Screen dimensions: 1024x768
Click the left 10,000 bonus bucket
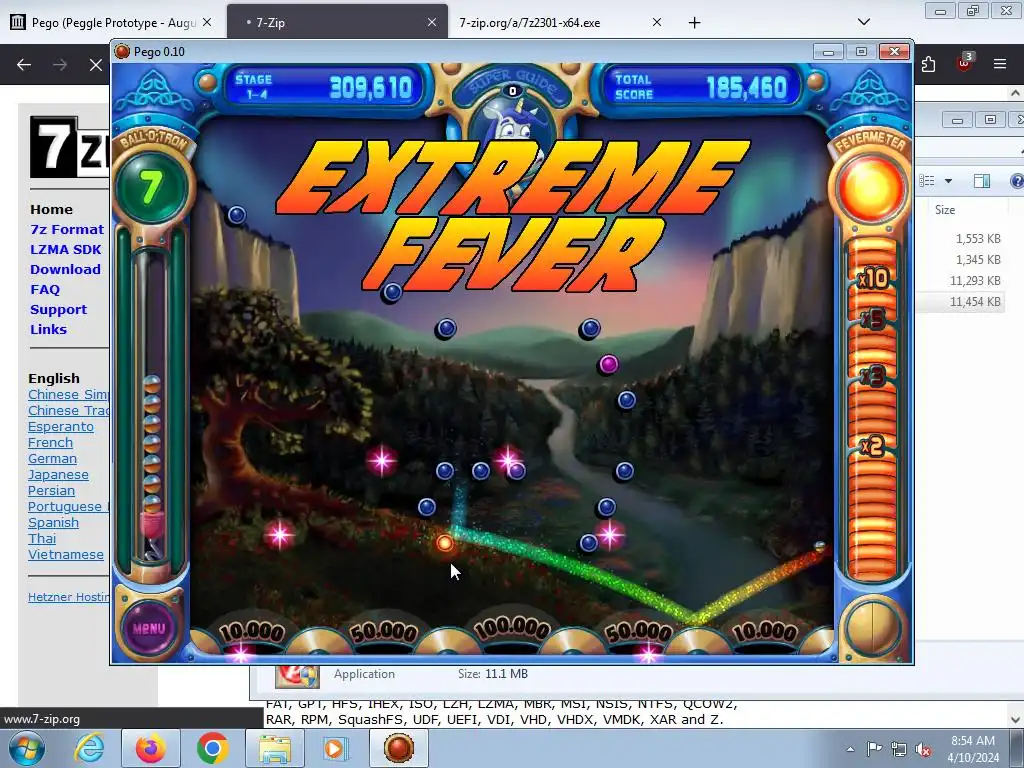(251, 633)
